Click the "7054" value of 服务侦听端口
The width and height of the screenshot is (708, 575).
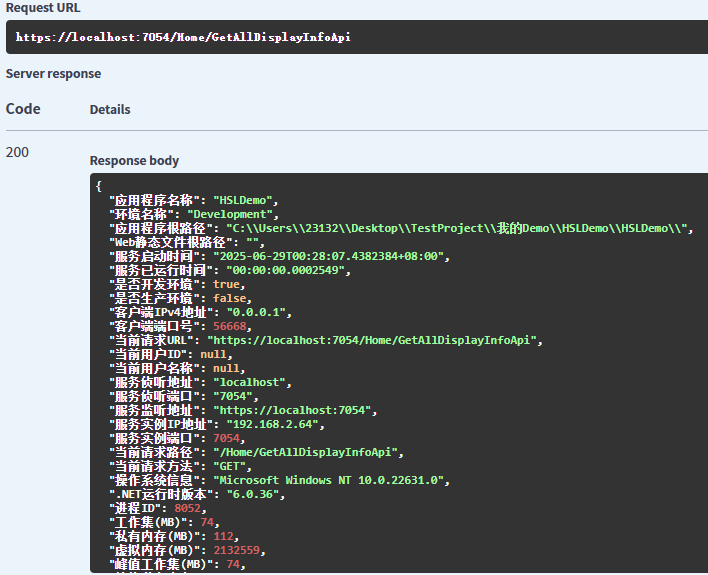click(x=233, y=396)
